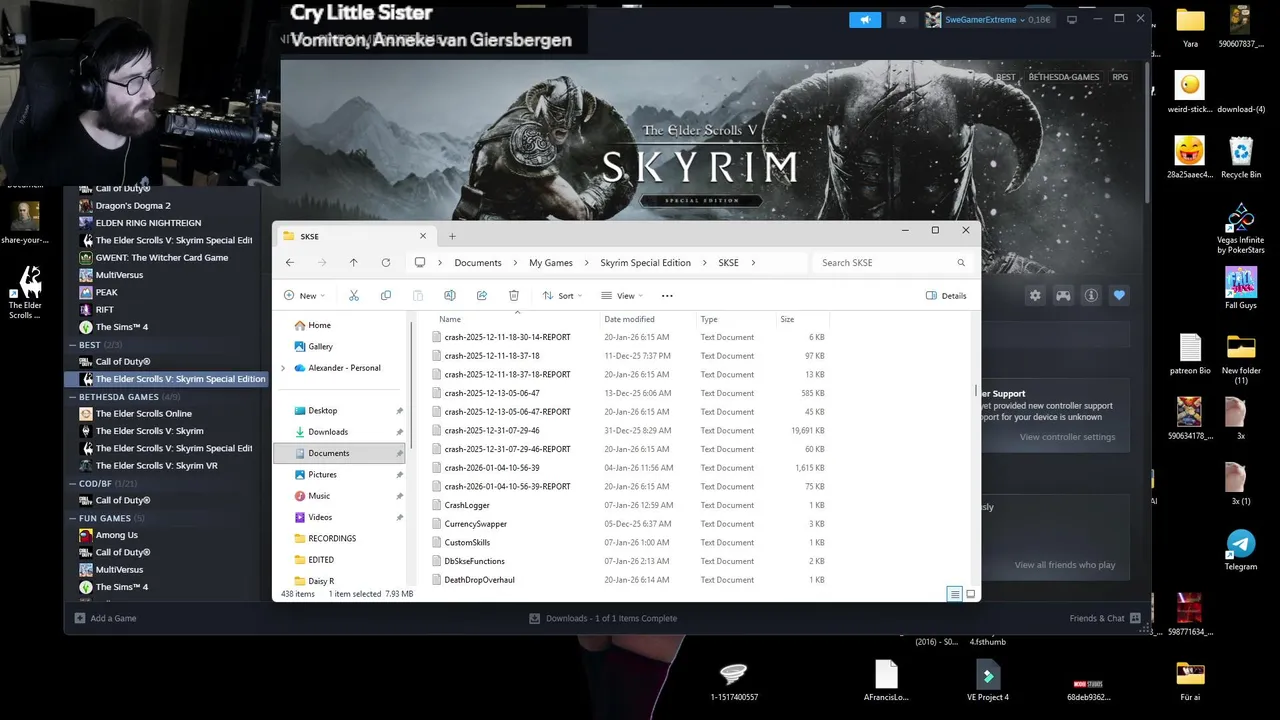Click Documents in the breadcrumb path

tap(478, 263)
